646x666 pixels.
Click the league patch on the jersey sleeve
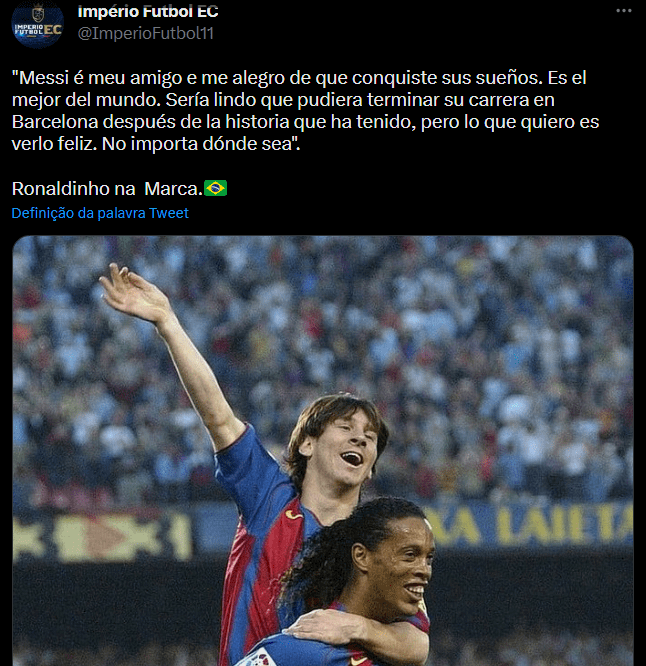[x=259, y=658]
